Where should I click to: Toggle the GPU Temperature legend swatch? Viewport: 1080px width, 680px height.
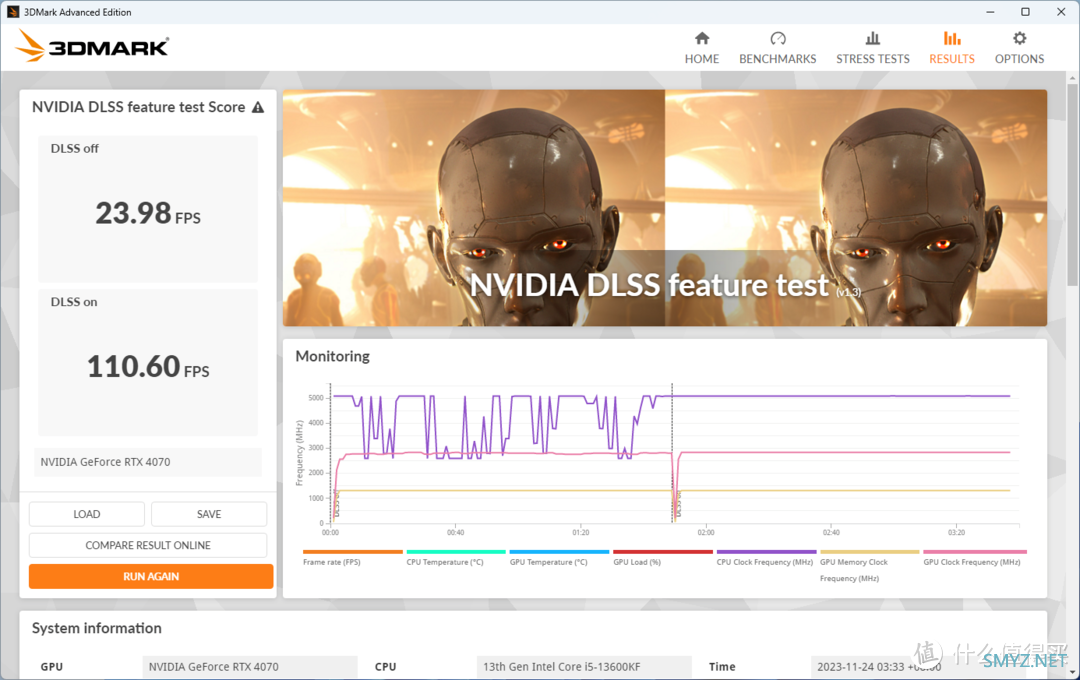pyautogui.click(x=559, y=552)
